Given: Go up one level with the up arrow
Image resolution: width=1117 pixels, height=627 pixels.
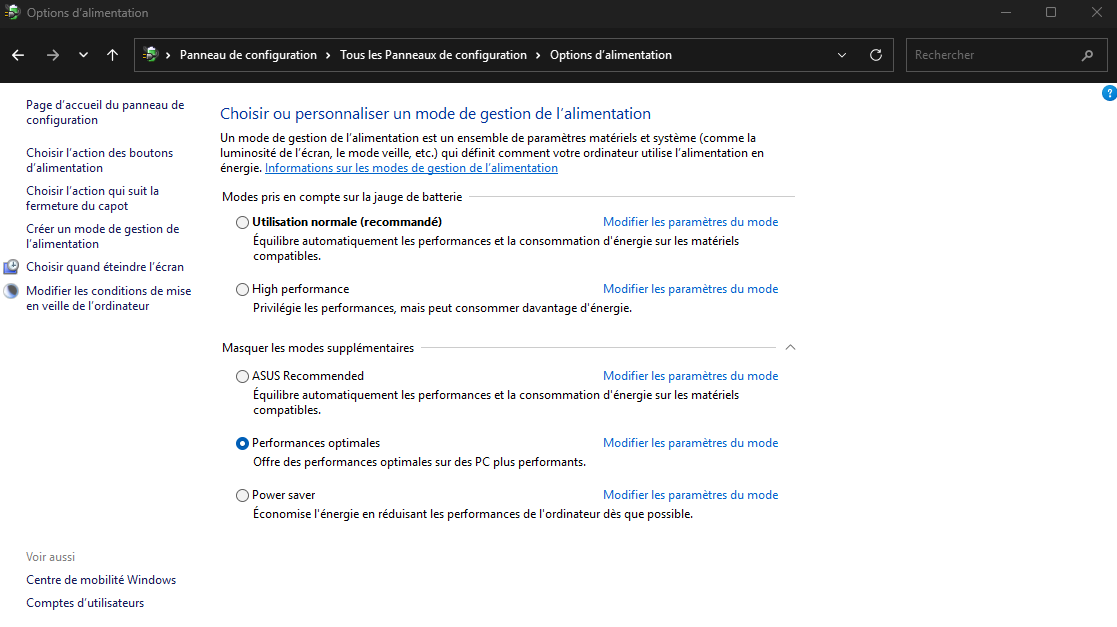Looking at the screenshot, I should click(x=113, y=55).
